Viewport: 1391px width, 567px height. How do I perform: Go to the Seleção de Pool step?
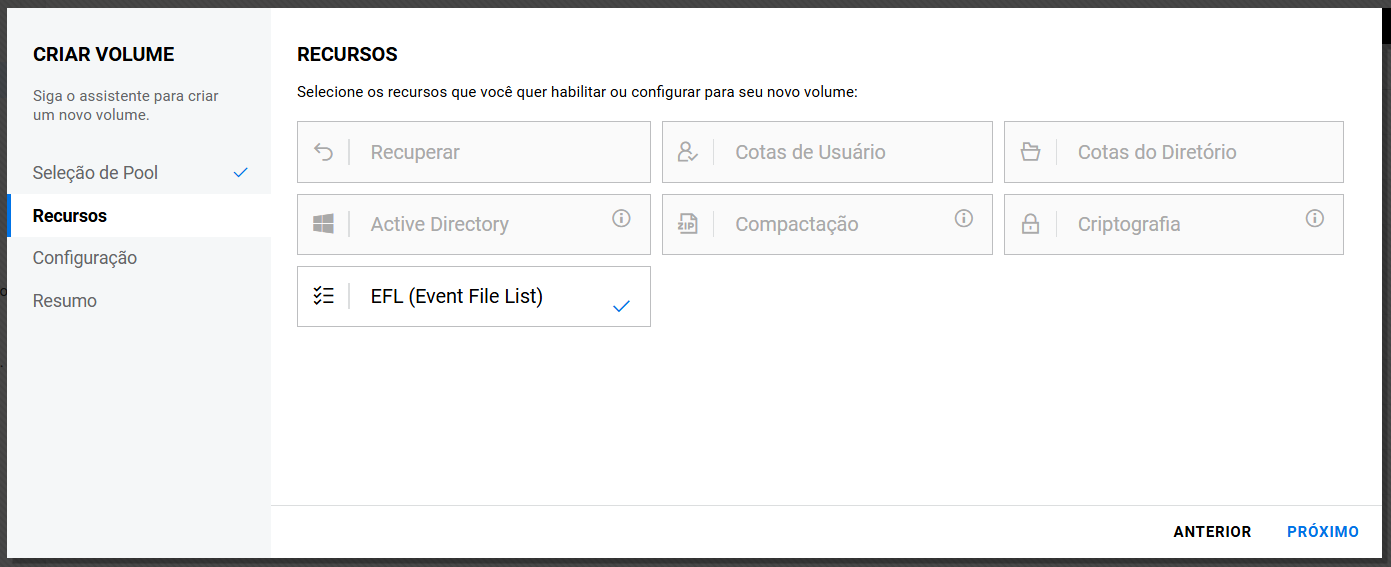pos(95,173)
